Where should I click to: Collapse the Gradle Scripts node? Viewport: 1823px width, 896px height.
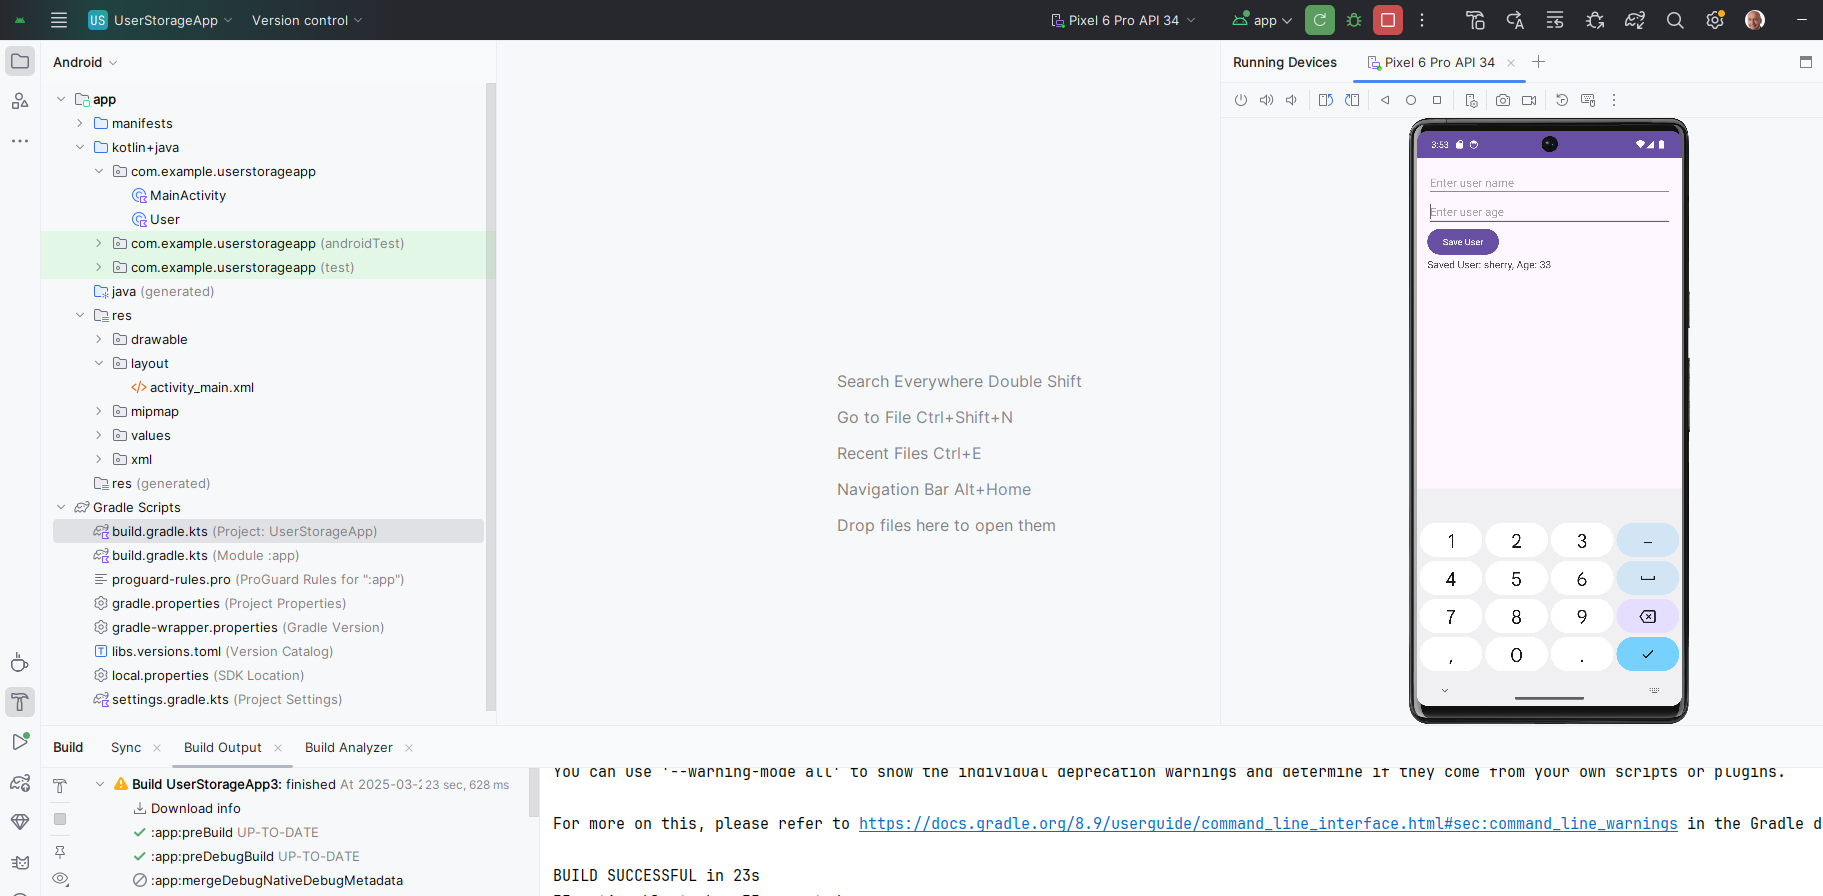pyautogui.click(x=61, y=507)
